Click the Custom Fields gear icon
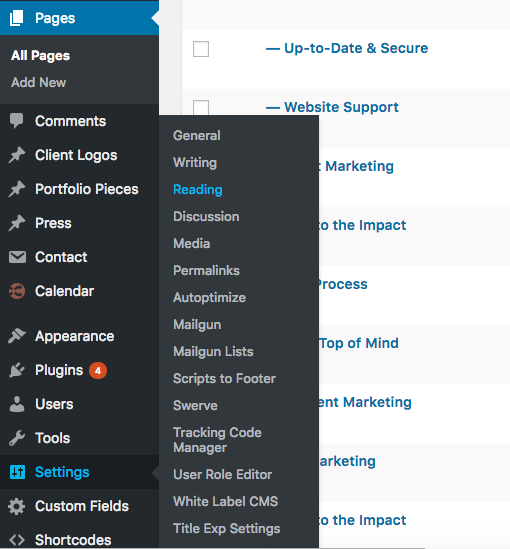This screenshot has width=510, height=549. click(x=17, y=506)
